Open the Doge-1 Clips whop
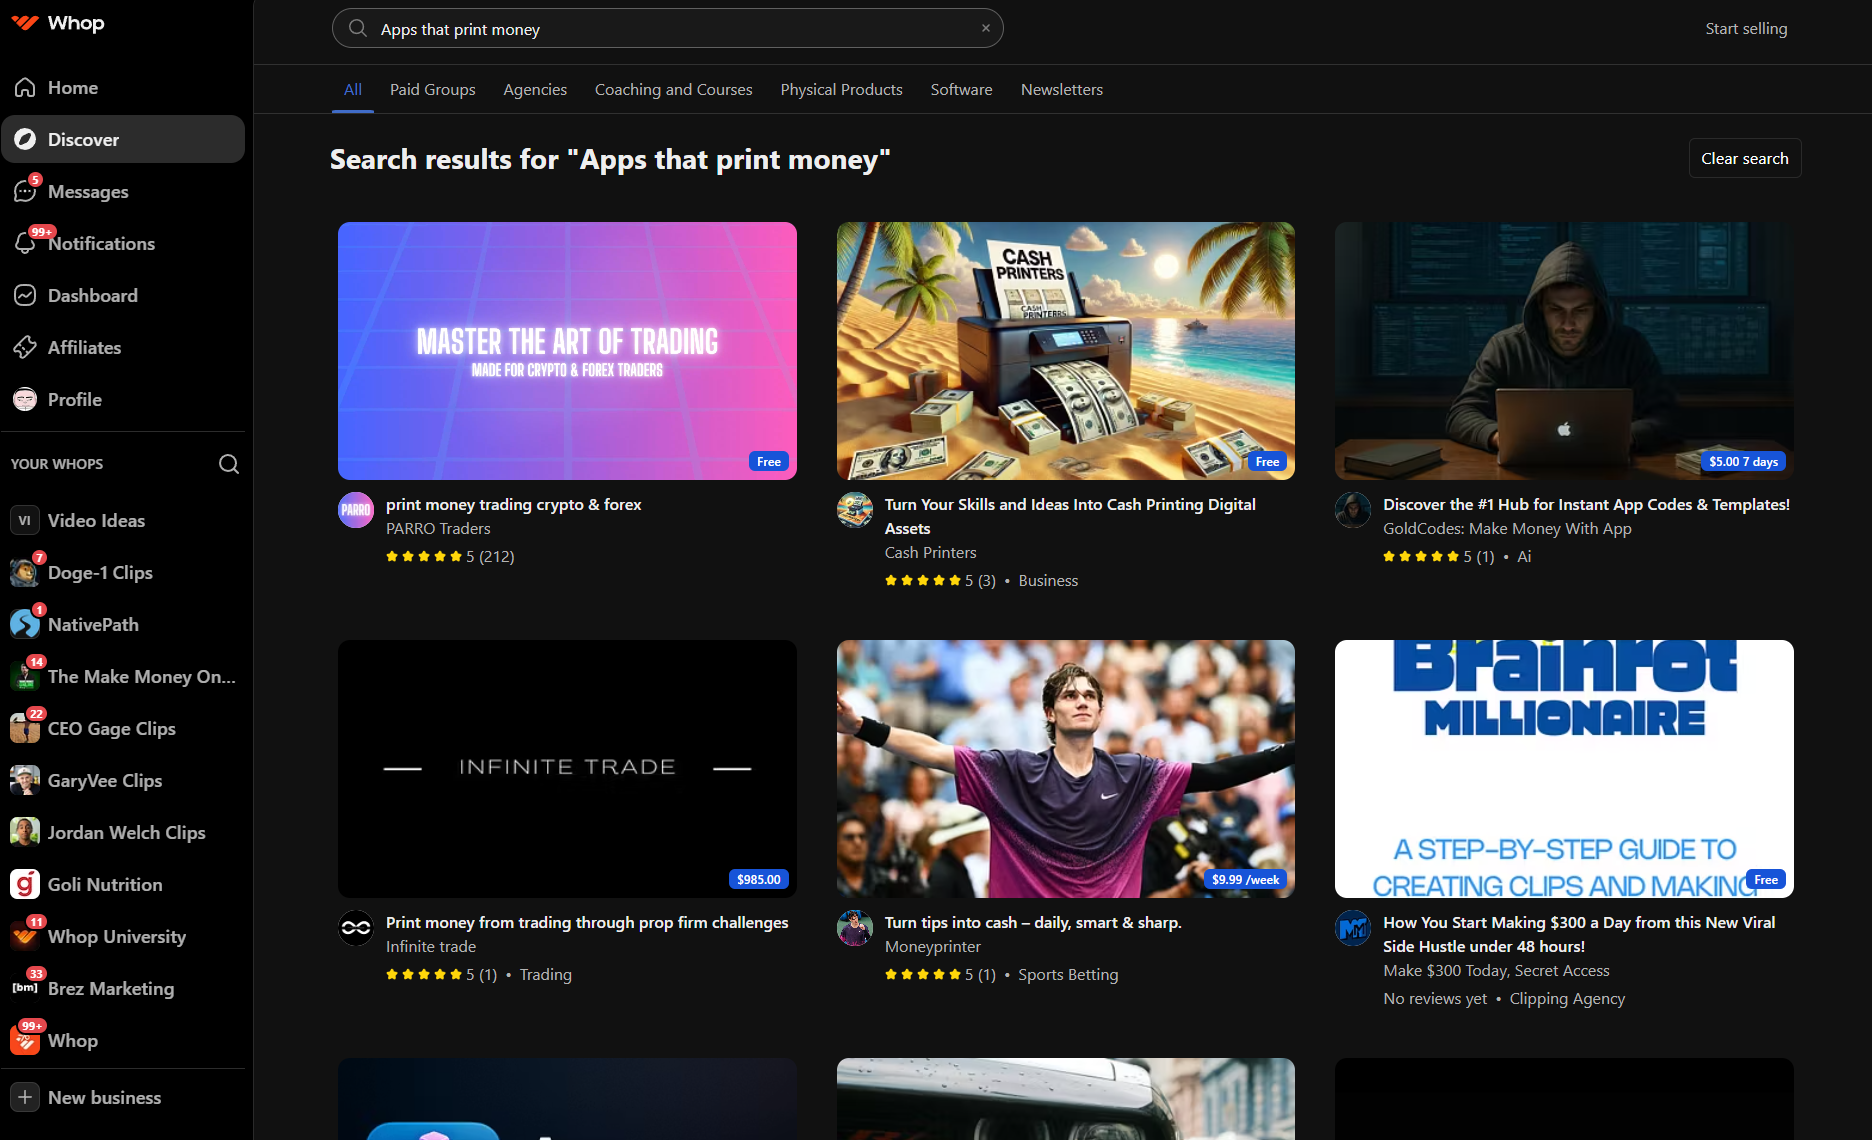Screen dimensions: 1872x1140 click(x=100, y=573)
